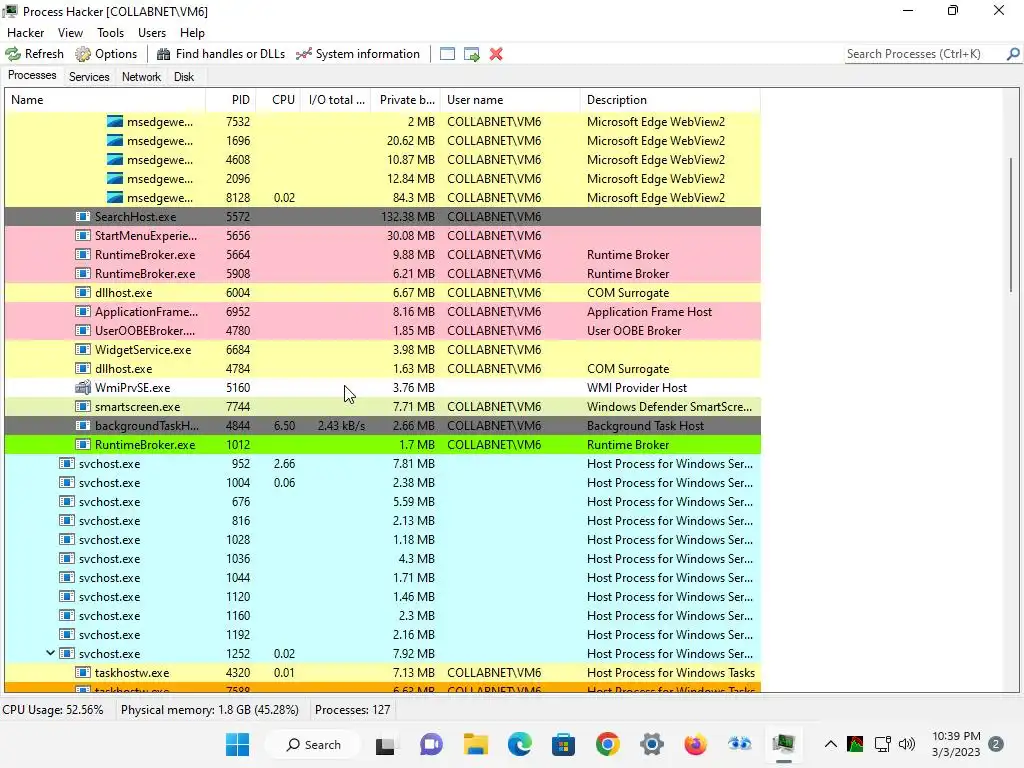Open the View menu
This screenshot has width=1024, height=768.
point(70,33)
